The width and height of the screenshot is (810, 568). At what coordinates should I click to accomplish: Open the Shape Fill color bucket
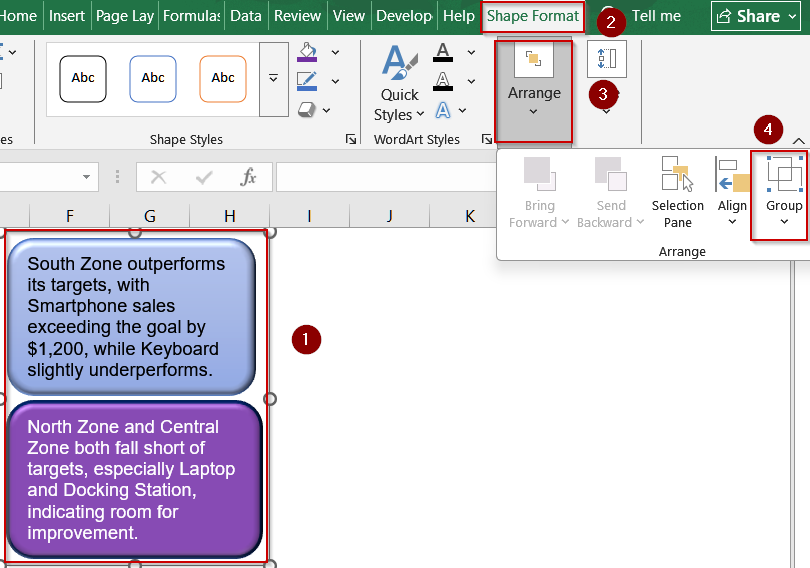click(307, 53)
